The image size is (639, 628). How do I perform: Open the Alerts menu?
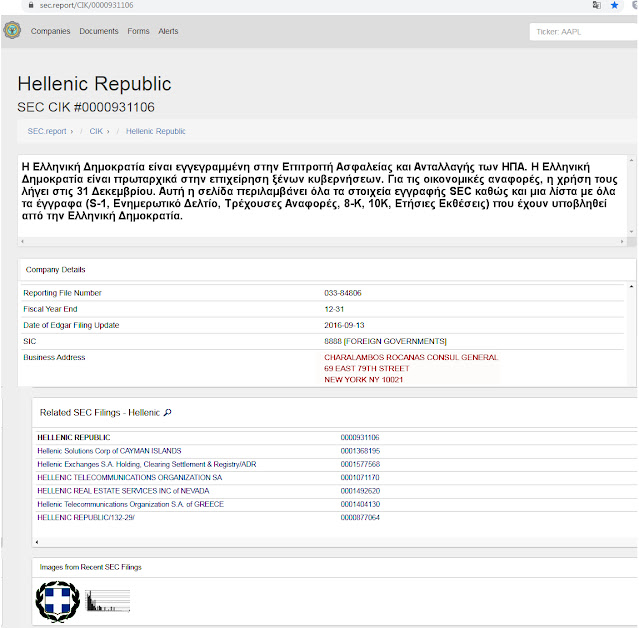[168, 31]
